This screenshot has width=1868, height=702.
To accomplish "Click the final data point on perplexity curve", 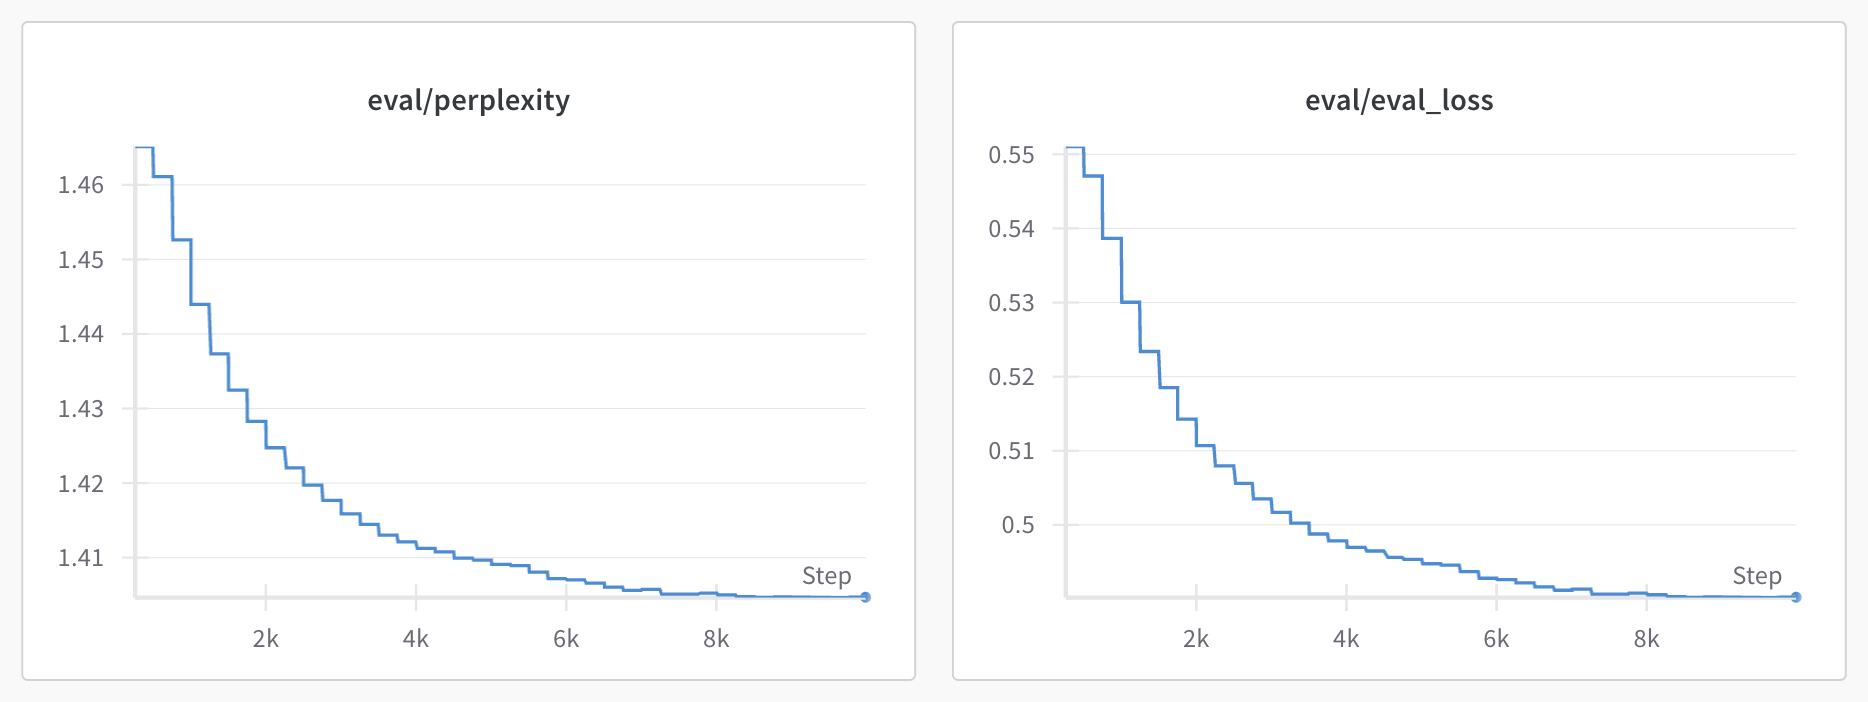I will 865,597.
